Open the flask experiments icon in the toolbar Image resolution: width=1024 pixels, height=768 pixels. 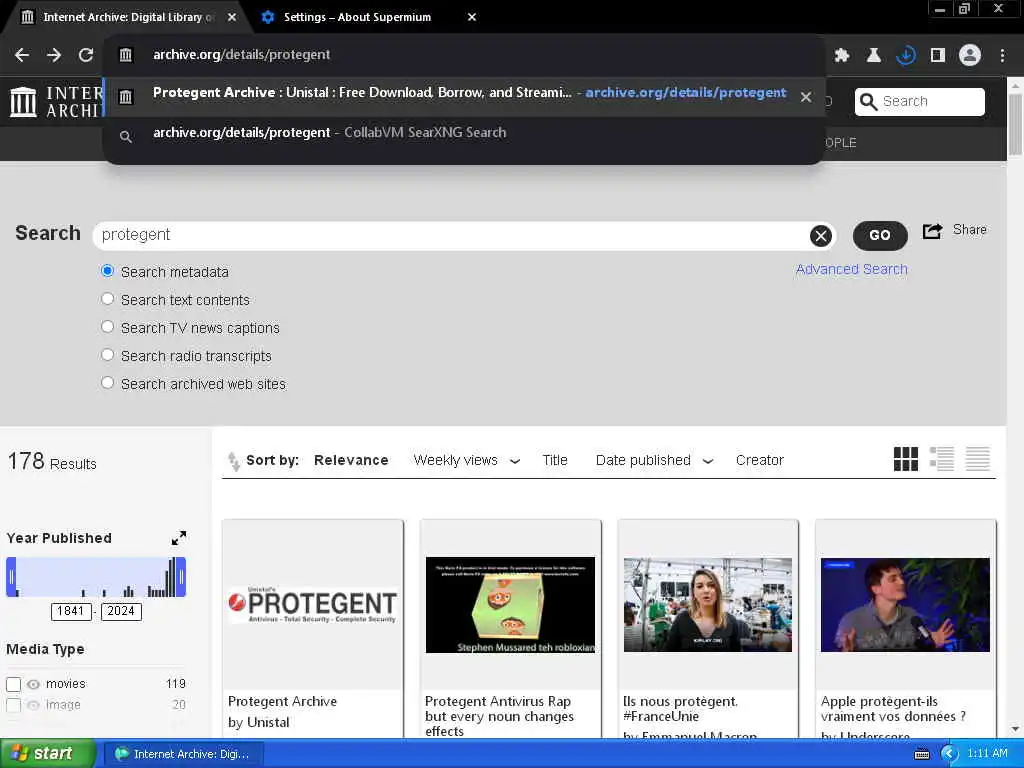pyautogui.click(x=873, y=56)
